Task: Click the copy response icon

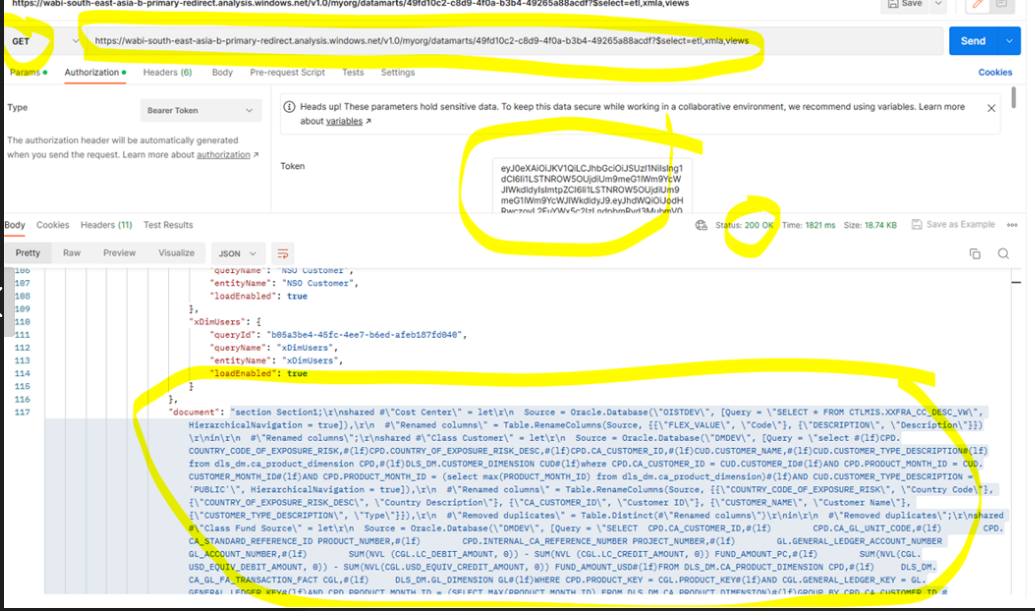Action: (975, 253)
